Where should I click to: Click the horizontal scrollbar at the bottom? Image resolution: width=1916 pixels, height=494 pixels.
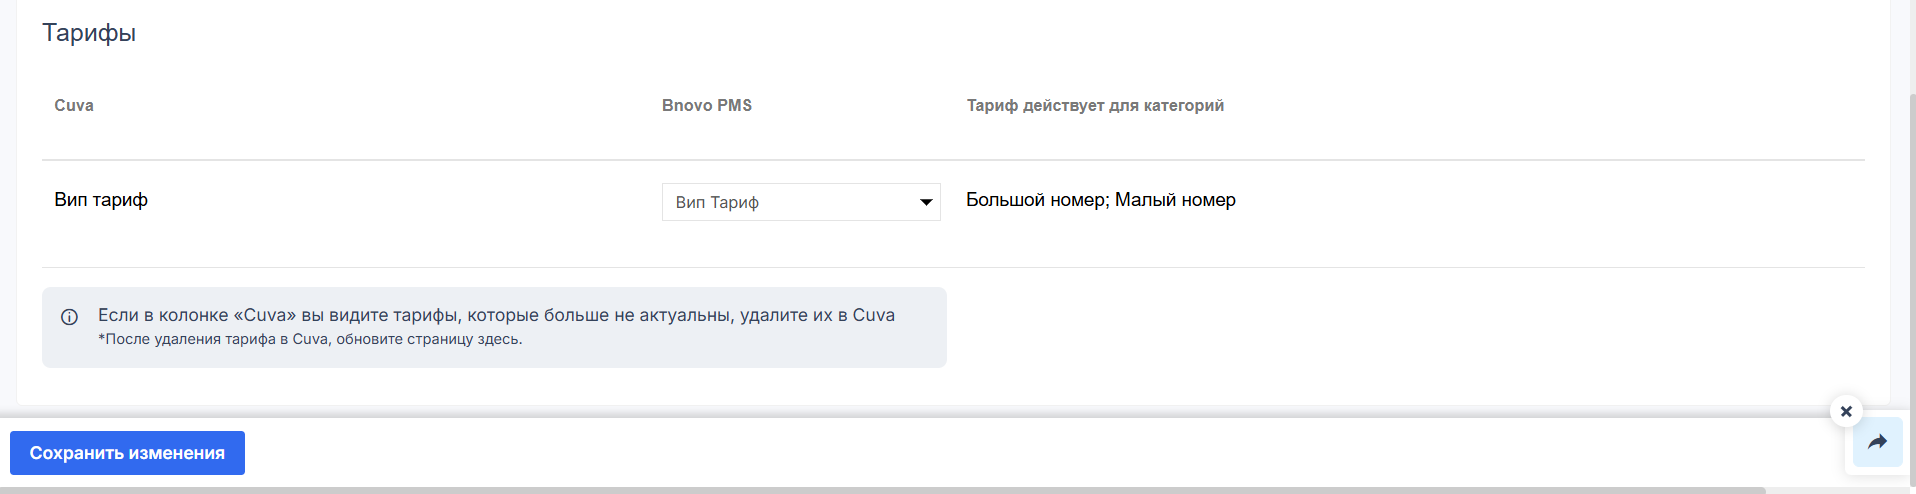click(880, 490)
